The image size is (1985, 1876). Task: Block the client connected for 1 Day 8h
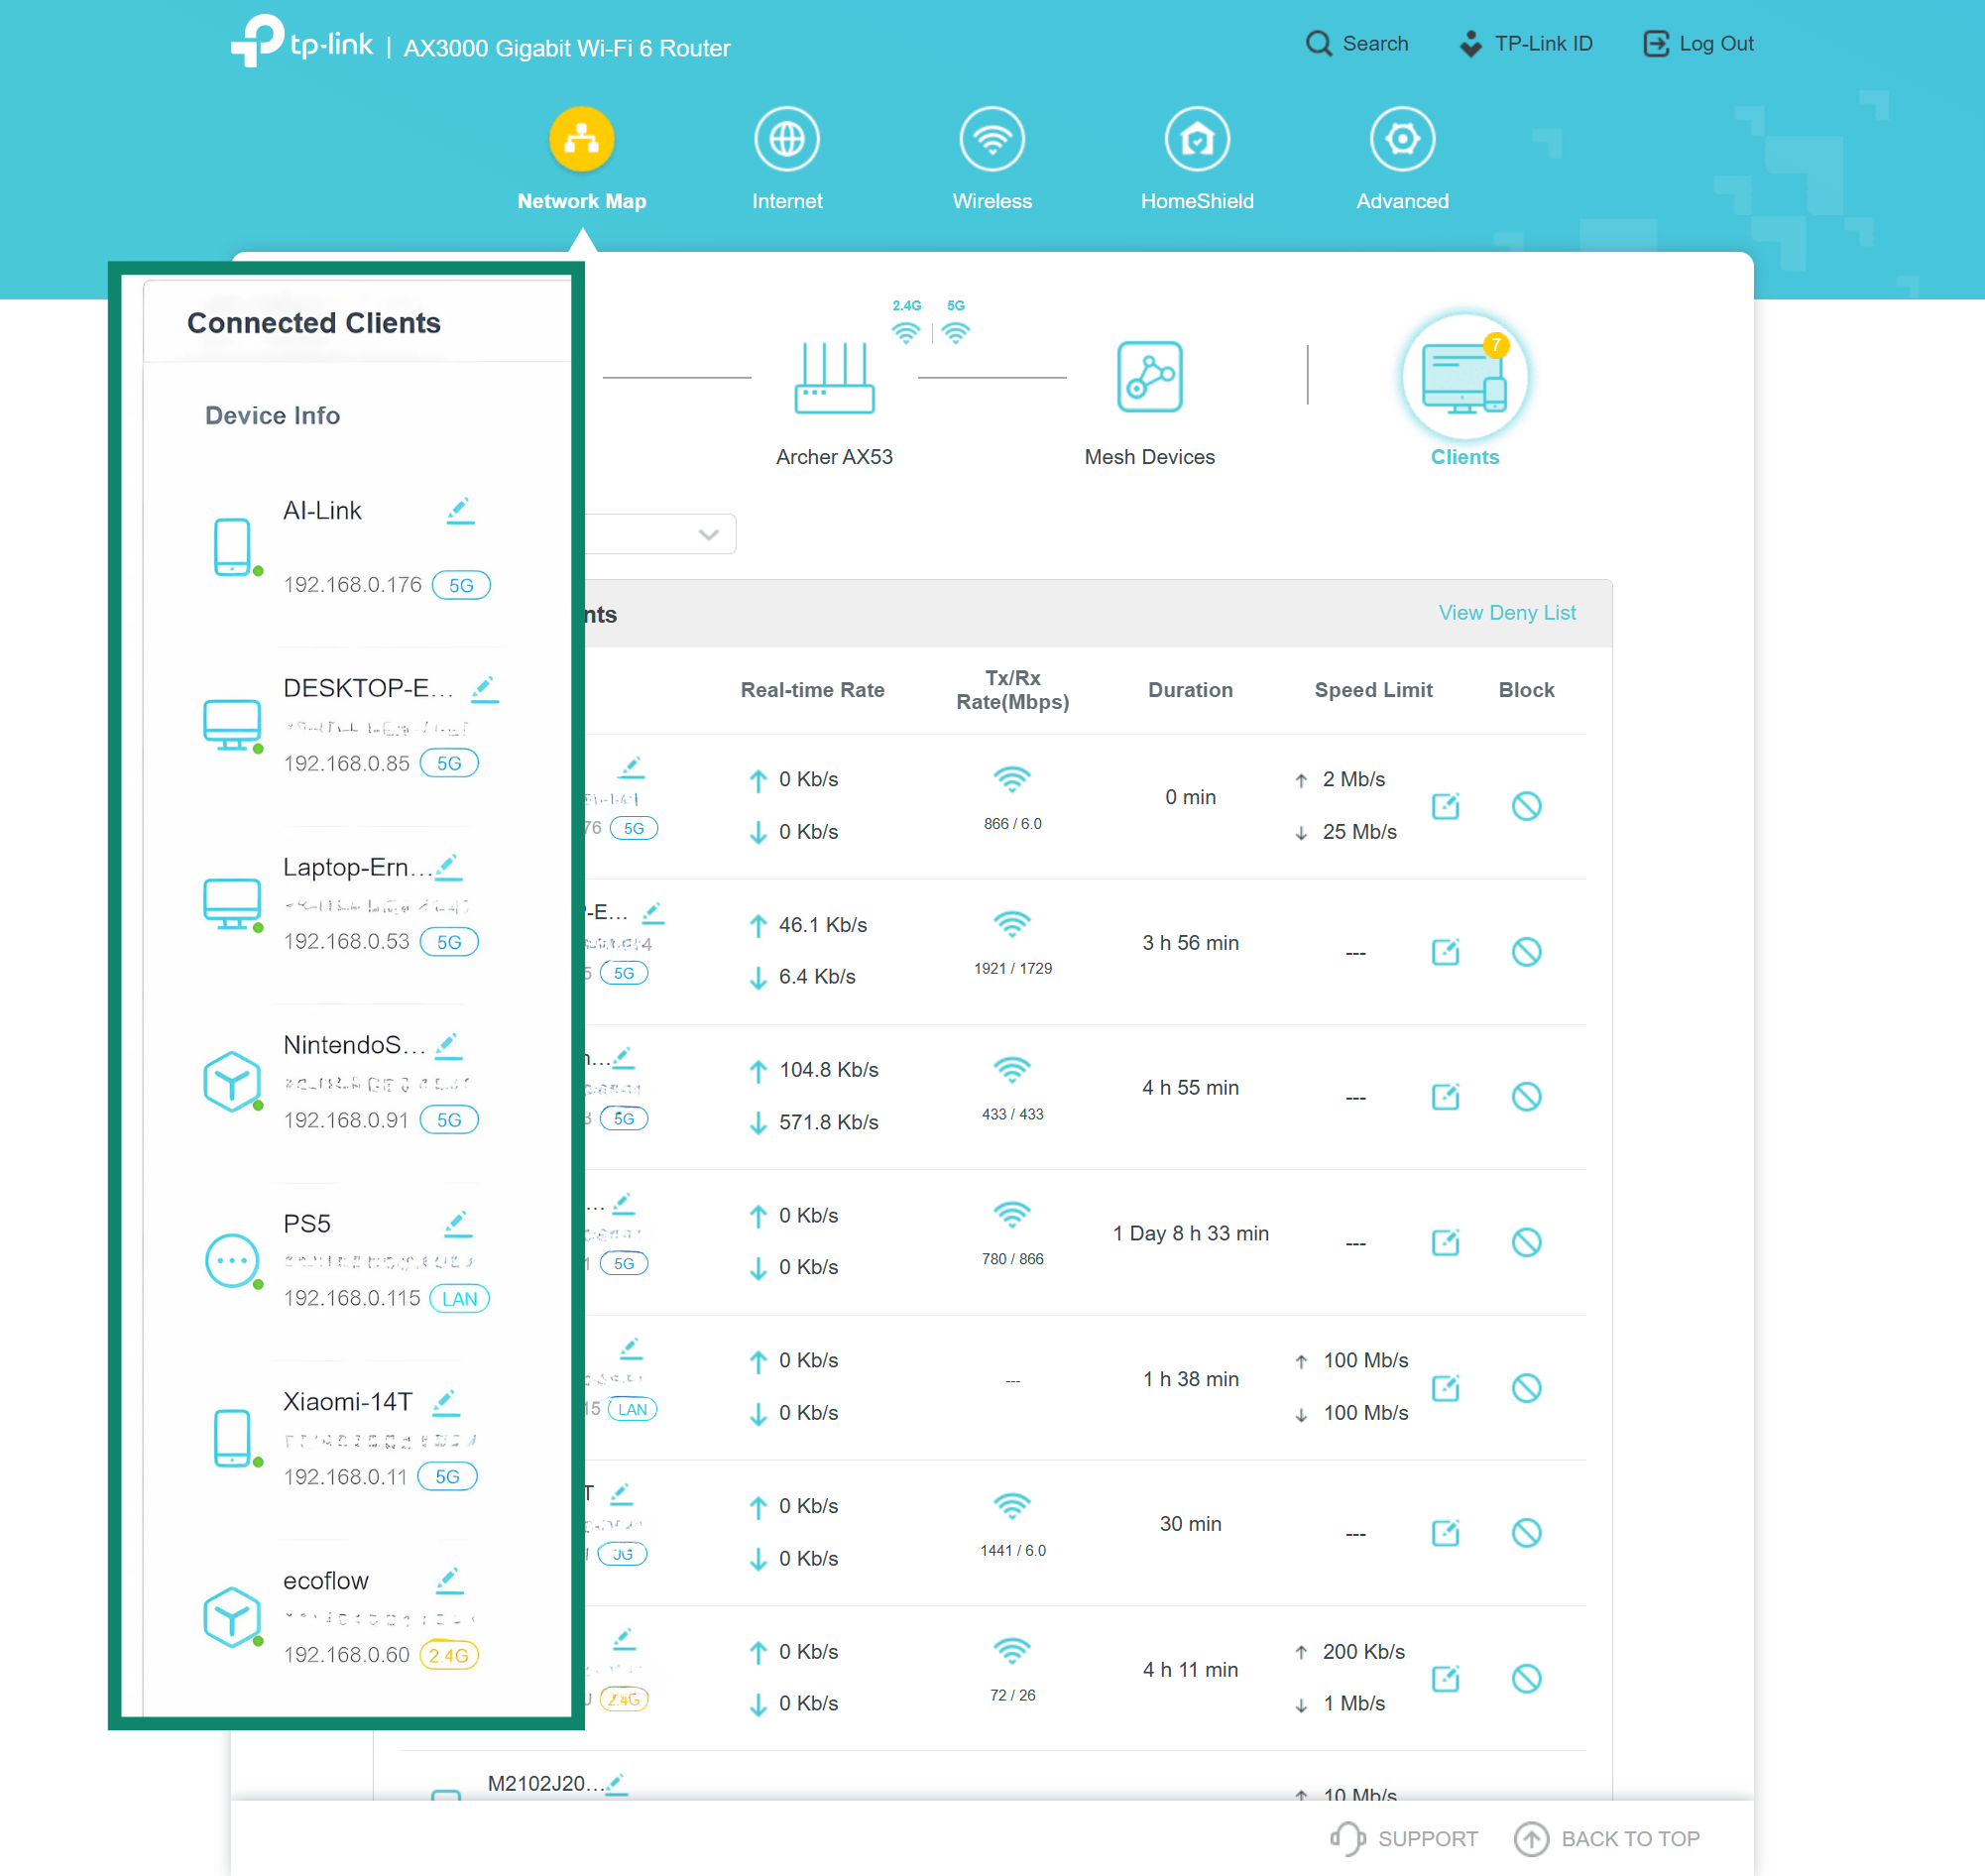[1526, 1242]
